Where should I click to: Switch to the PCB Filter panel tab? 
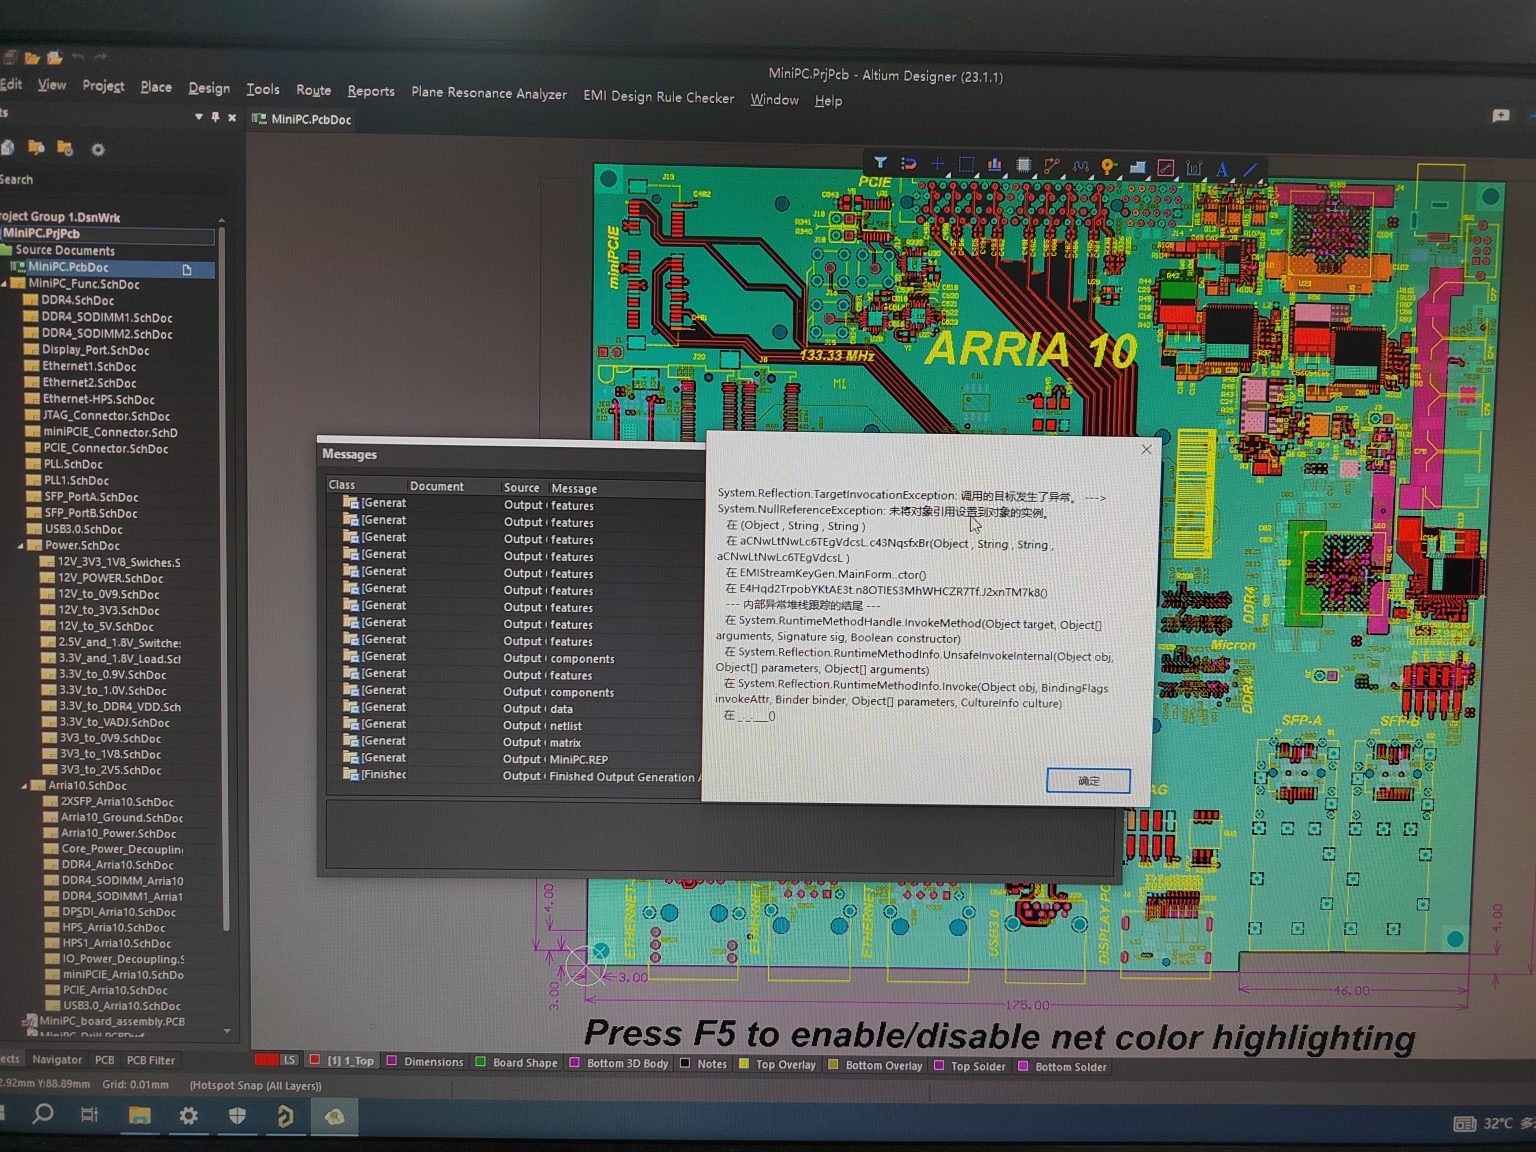click(x=150, y=1060)
